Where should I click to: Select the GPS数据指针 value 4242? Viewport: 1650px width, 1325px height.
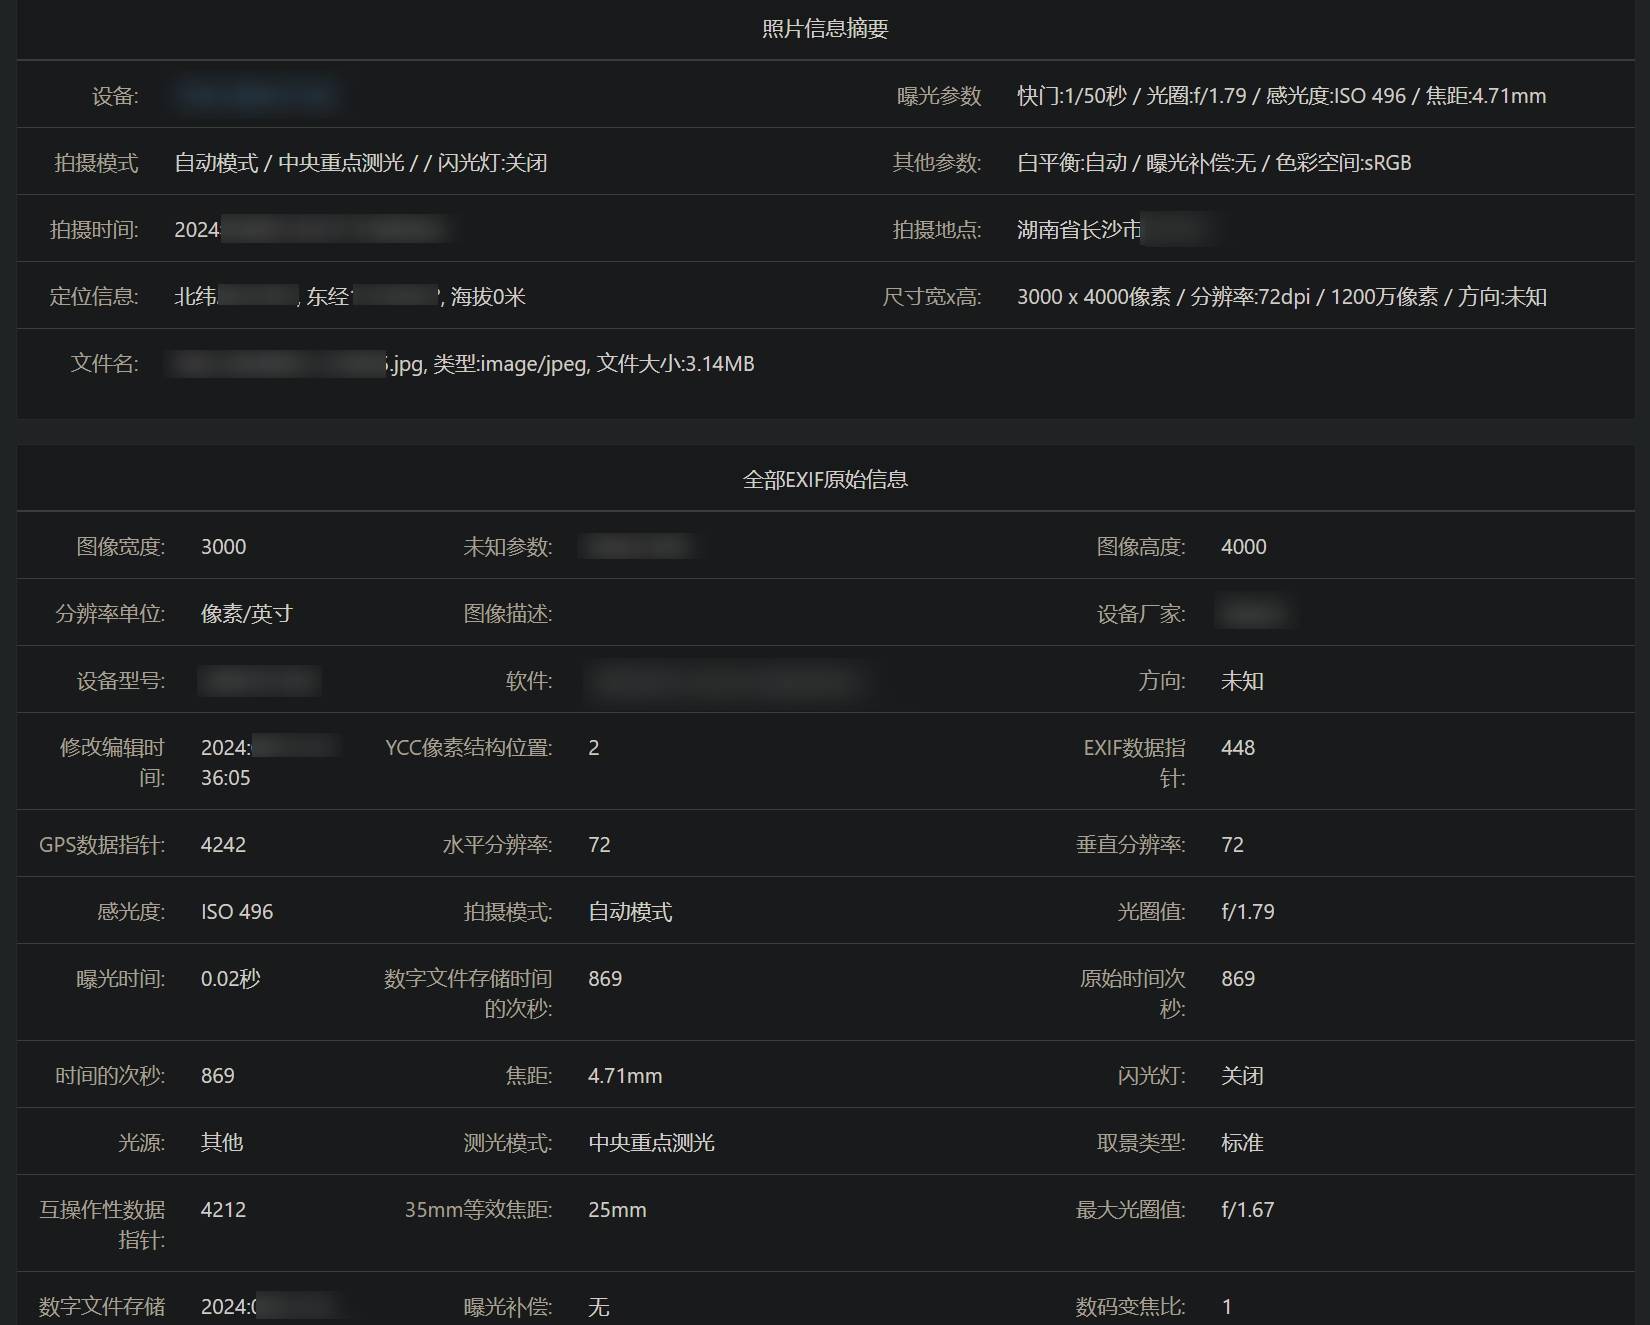[223, 845]
